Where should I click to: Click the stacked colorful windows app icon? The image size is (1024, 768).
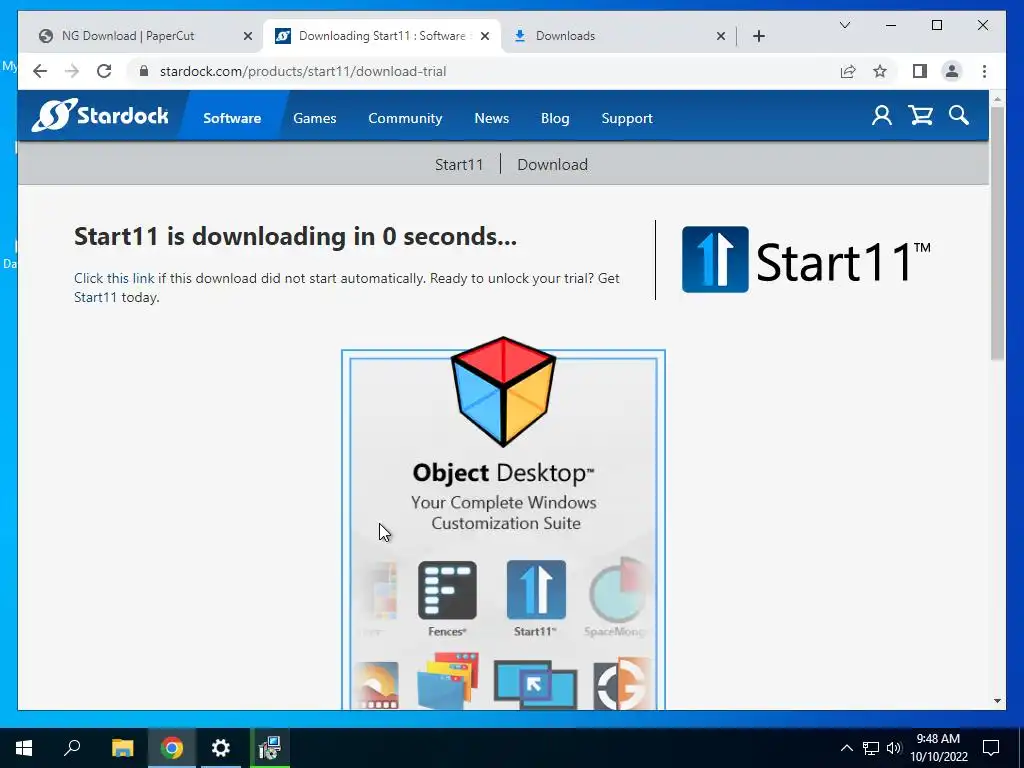[x=448, y=680]
